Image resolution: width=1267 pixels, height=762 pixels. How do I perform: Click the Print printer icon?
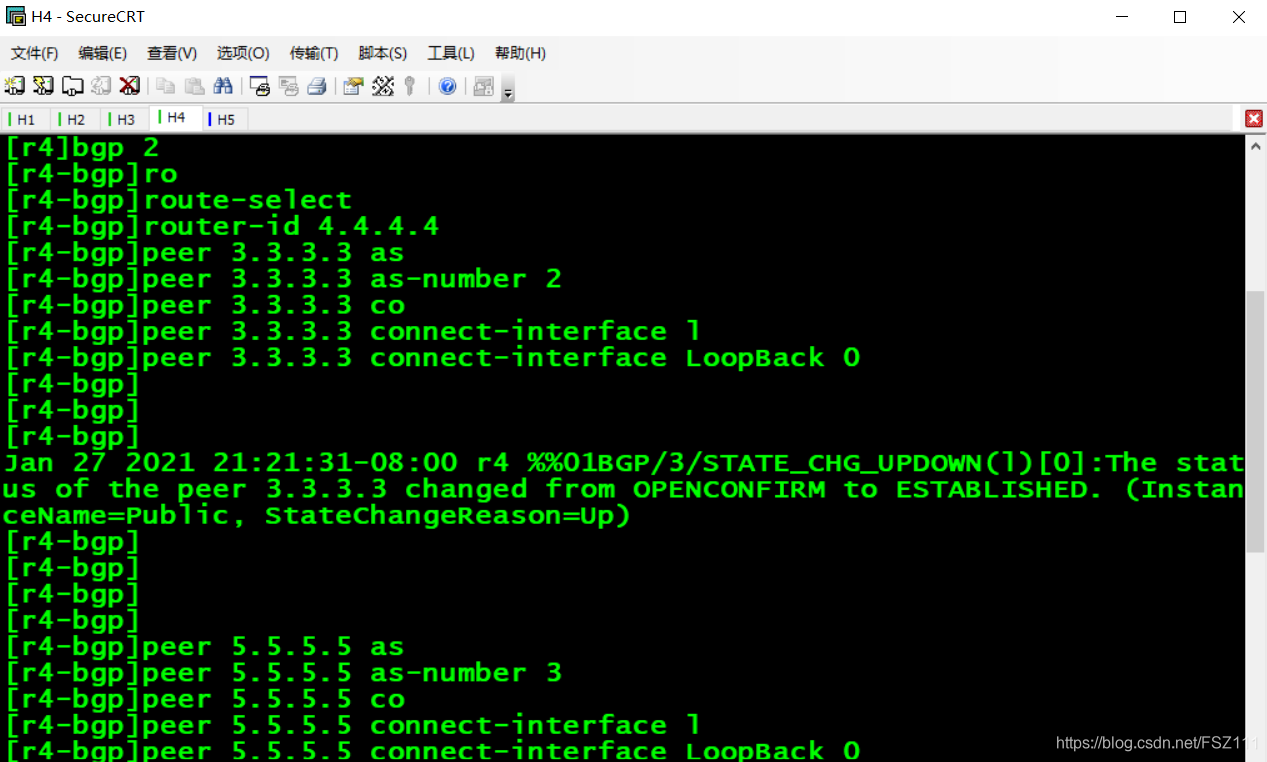click(x=317, y=86)
